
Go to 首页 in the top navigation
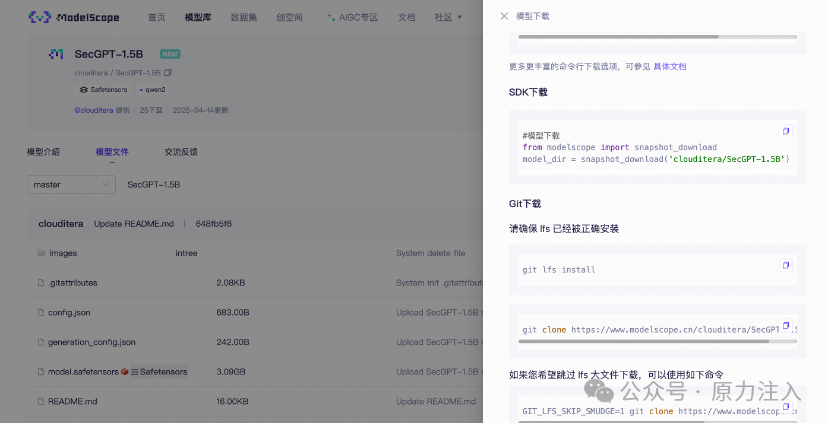click(156, 17)
